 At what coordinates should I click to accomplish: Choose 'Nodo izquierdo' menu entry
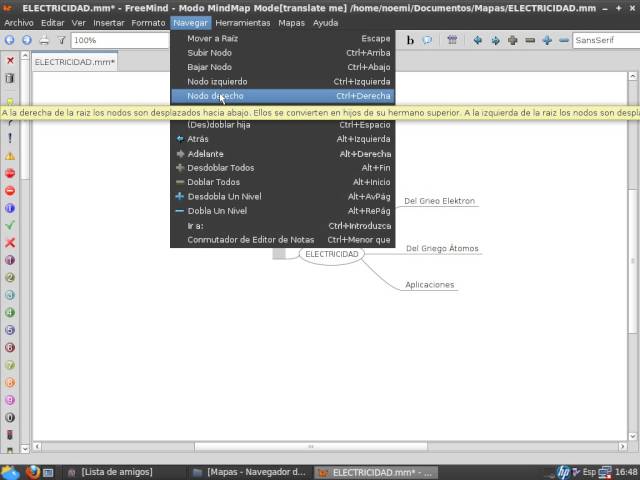[282, 82]
